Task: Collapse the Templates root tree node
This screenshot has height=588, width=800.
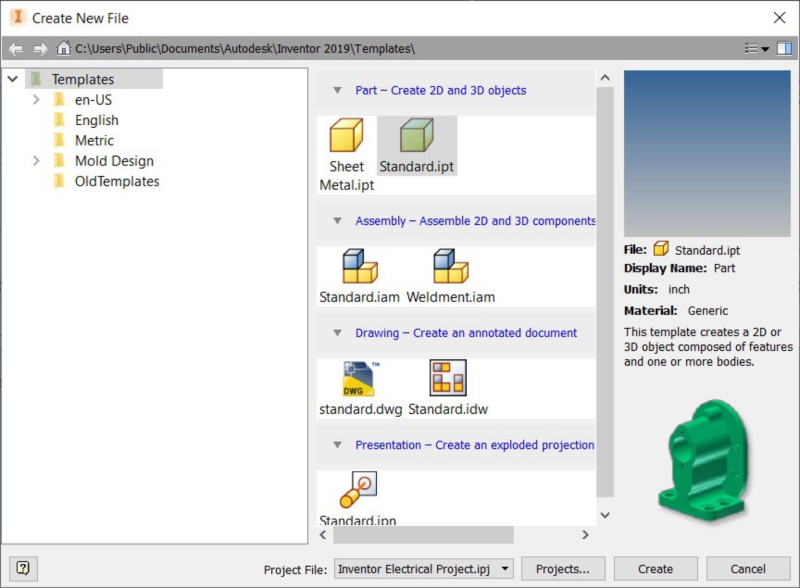Action: 12,79
